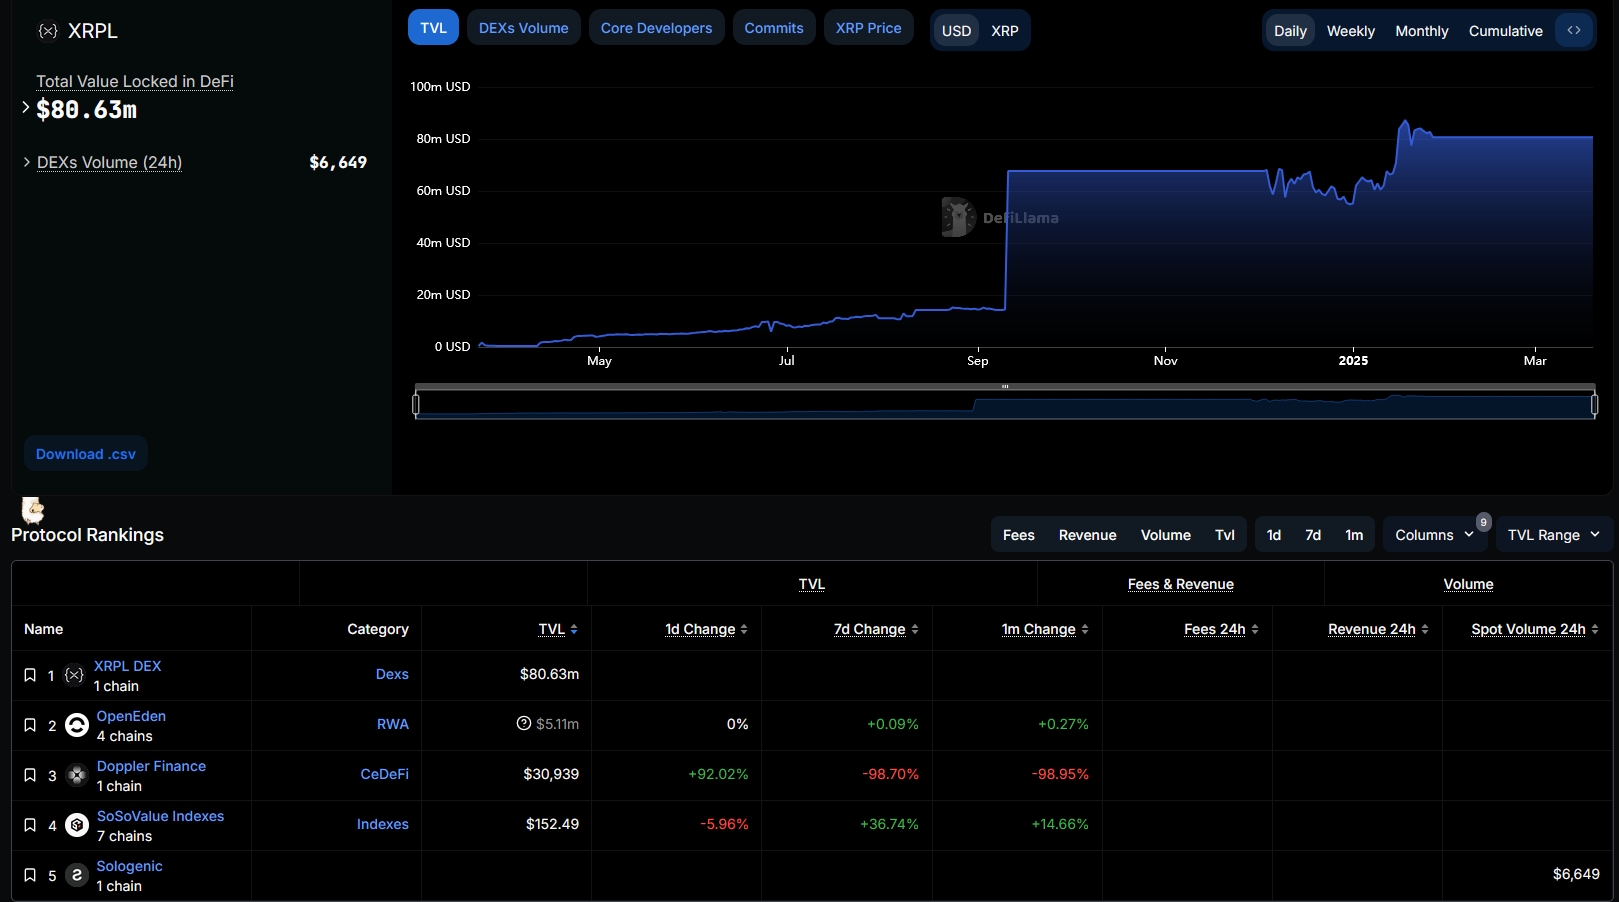Click the question mark icon beside $5.11m
This screenshot has height=902, width=1619.
click(x=524, y=723)
